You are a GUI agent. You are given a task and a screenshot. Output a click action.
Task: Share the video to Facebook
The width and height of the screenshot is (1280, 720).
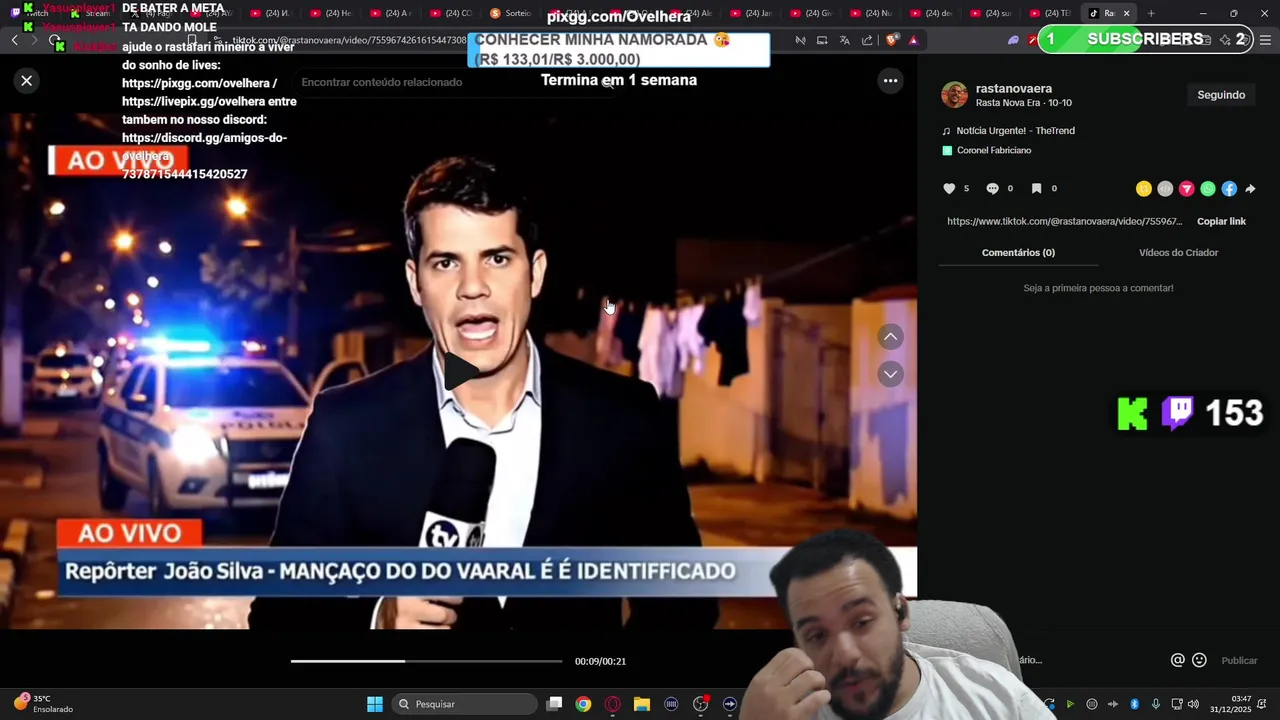tap(1229, 188)
